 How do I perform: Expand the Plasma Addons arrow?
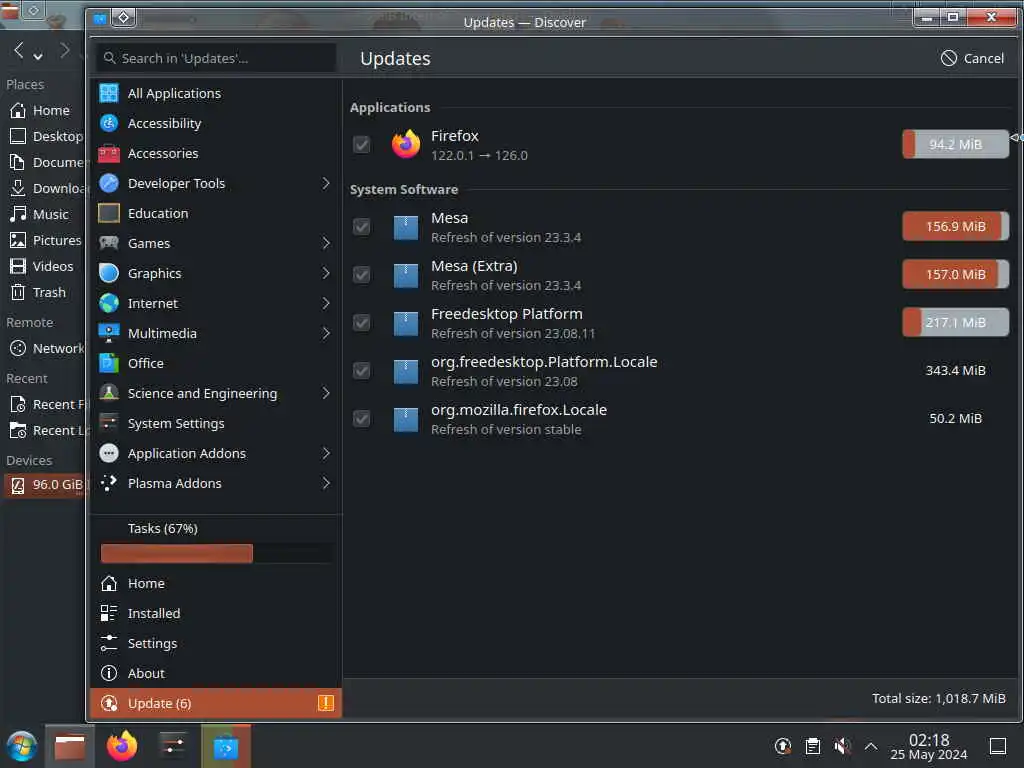(326, 483)
